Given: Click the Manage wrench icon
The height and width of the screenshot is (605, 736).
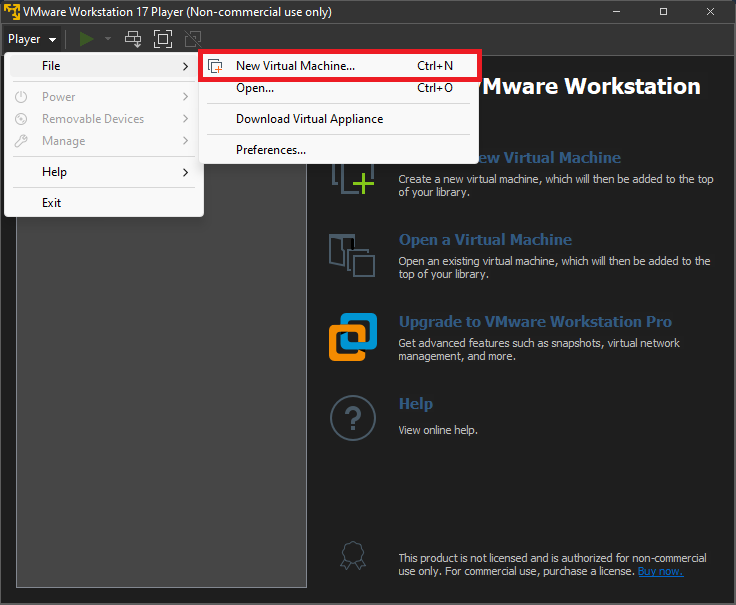Looking at the screenshot, I should (21, 141).
